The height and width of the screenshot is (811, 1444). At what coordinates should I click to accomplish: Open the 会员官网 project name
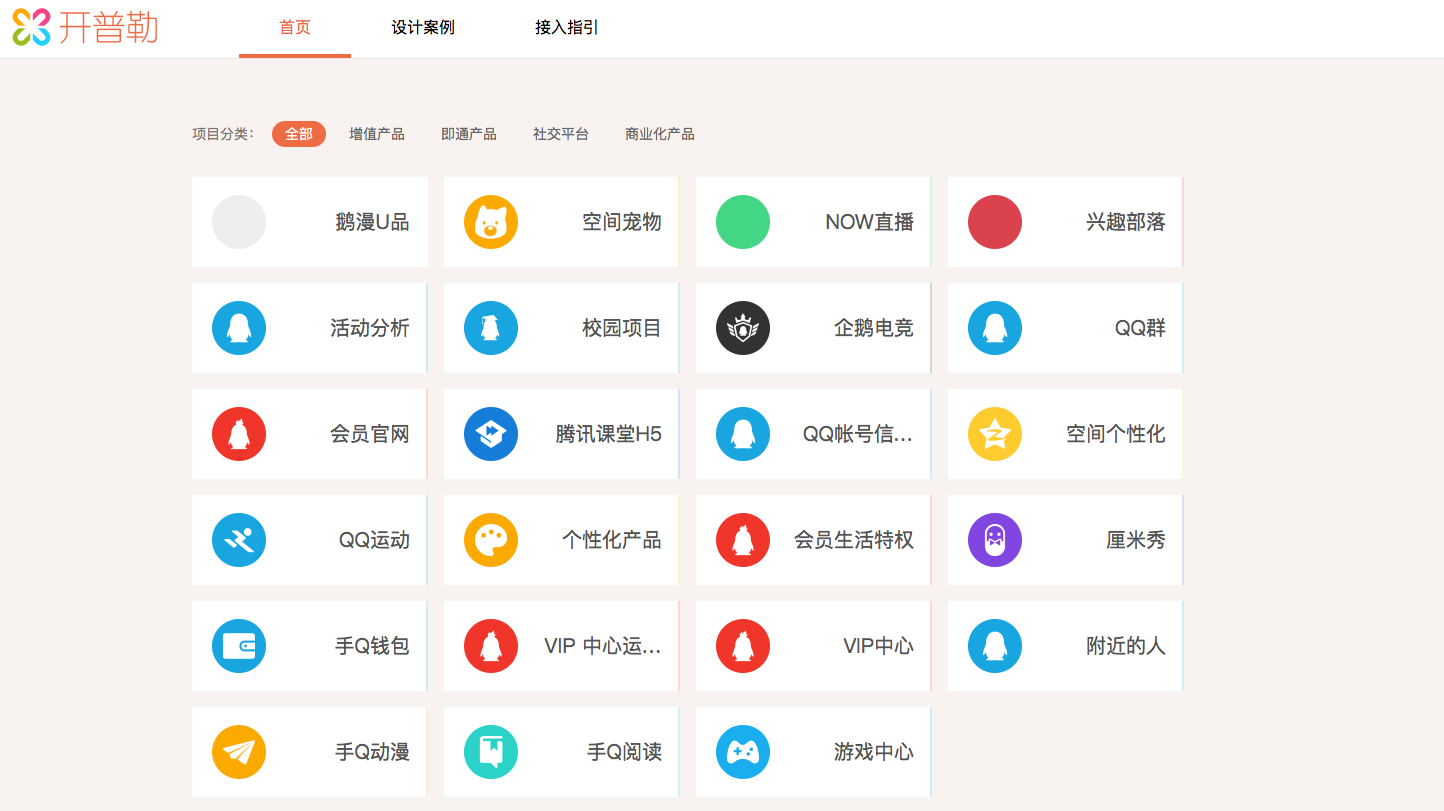coord(370,434)
